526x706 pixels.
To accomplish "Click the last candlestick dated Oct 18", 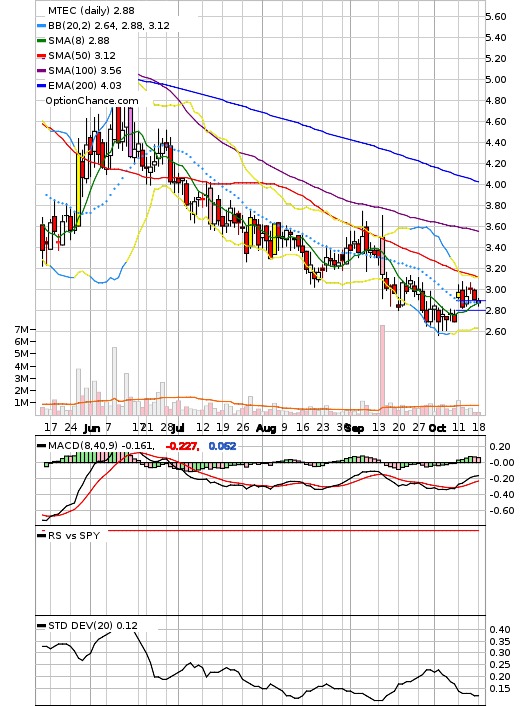I will (x=478, y=301).
